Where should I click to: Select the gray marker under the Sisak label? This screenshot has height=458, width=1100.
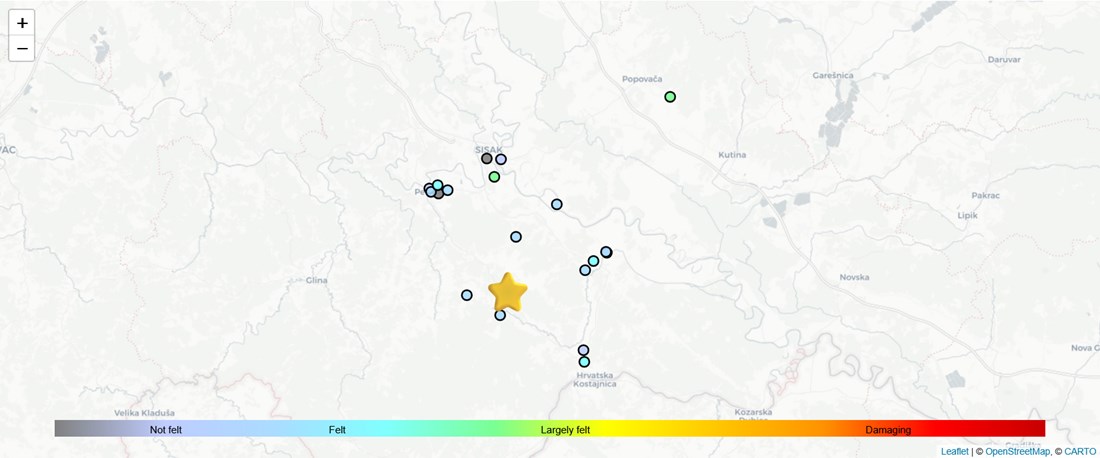tap(487, 158)
